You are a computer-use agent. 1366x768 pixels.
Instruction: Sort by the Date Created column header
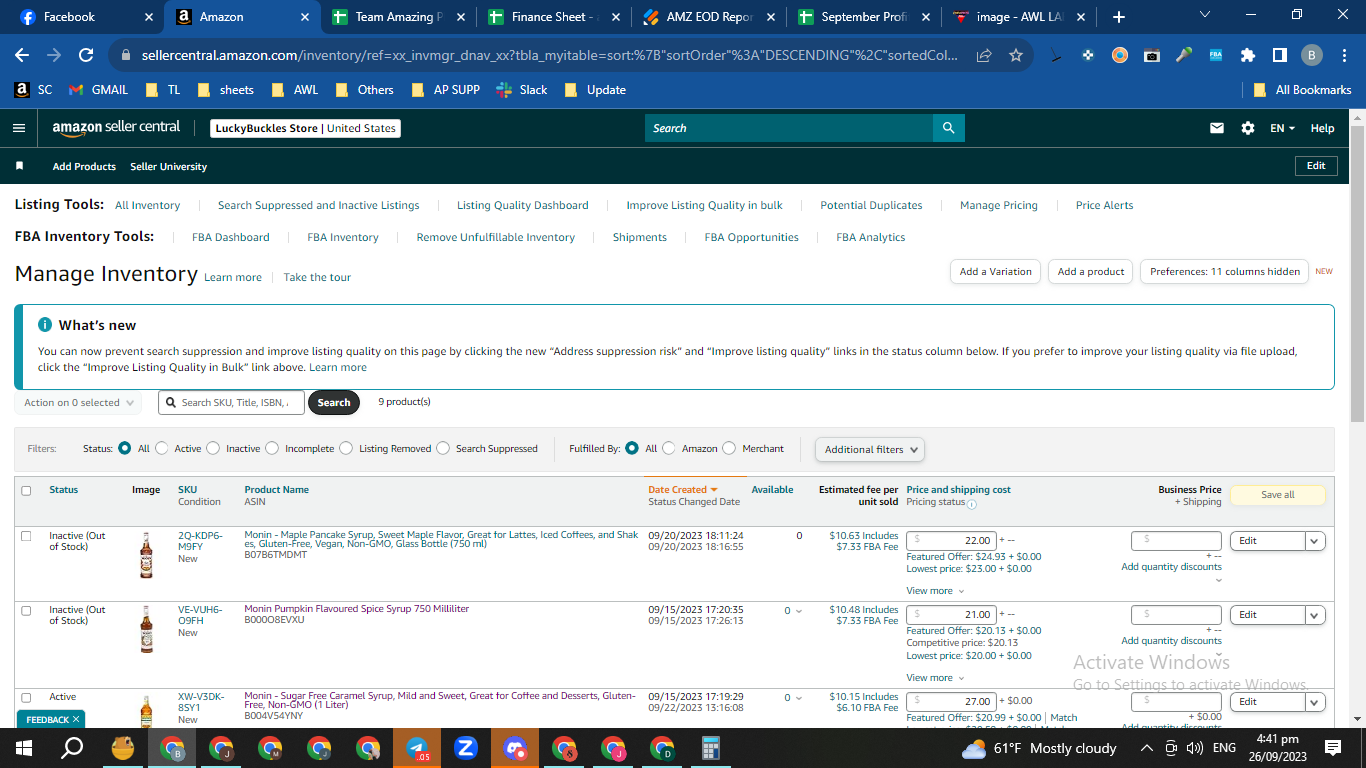pyautogui.click(x=683, y=490)
